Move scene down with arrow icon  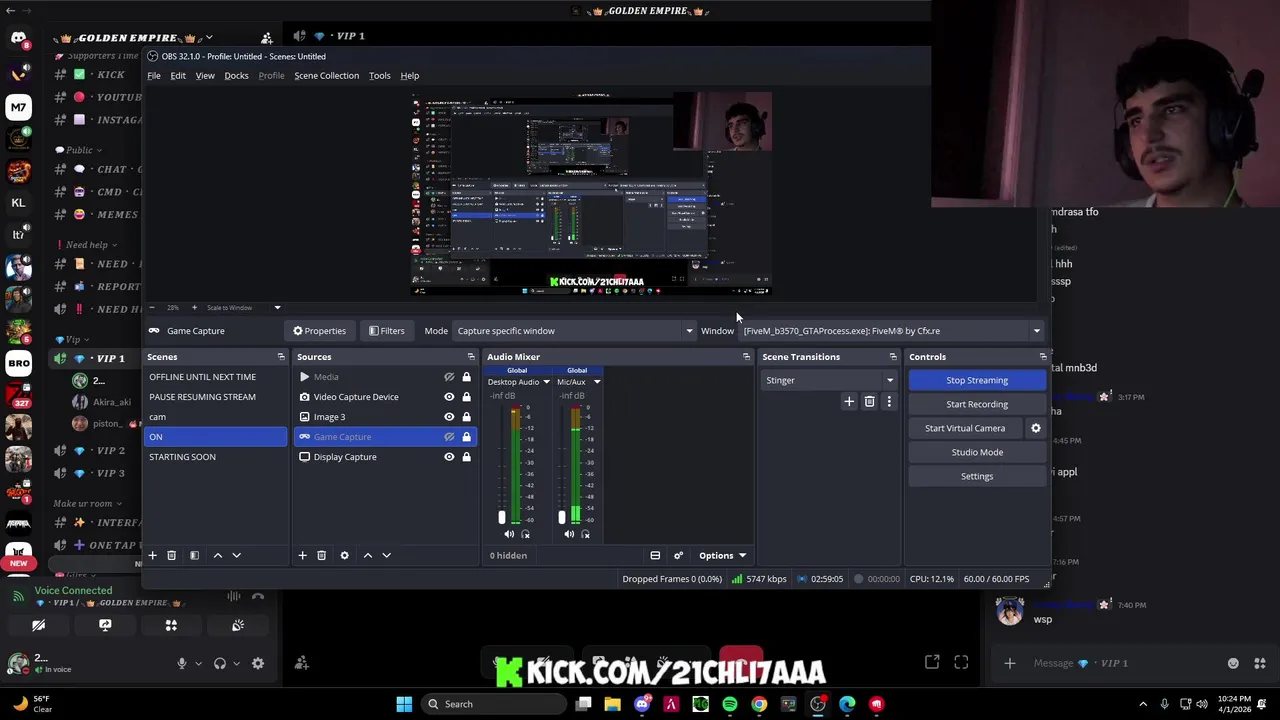pyautogui.click(x=236, y=555)
